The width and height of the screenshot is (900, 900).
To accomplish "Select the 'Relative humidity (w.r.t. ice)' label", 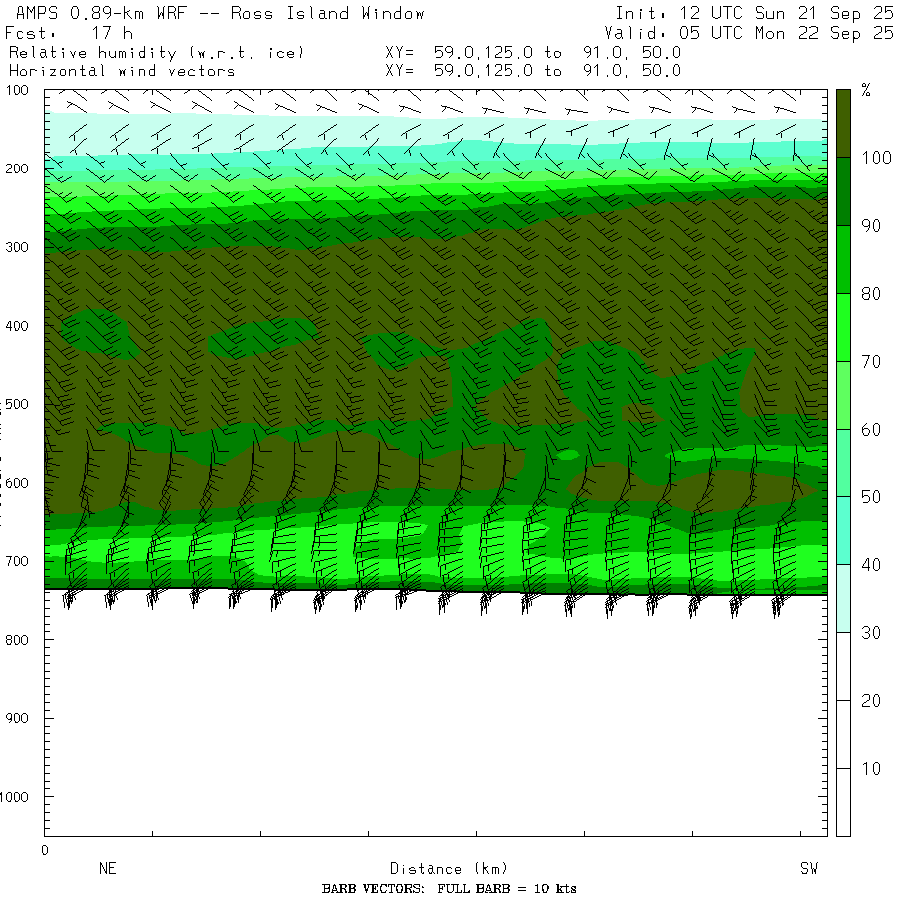I will pyautogui.click(x=156, y=53).
